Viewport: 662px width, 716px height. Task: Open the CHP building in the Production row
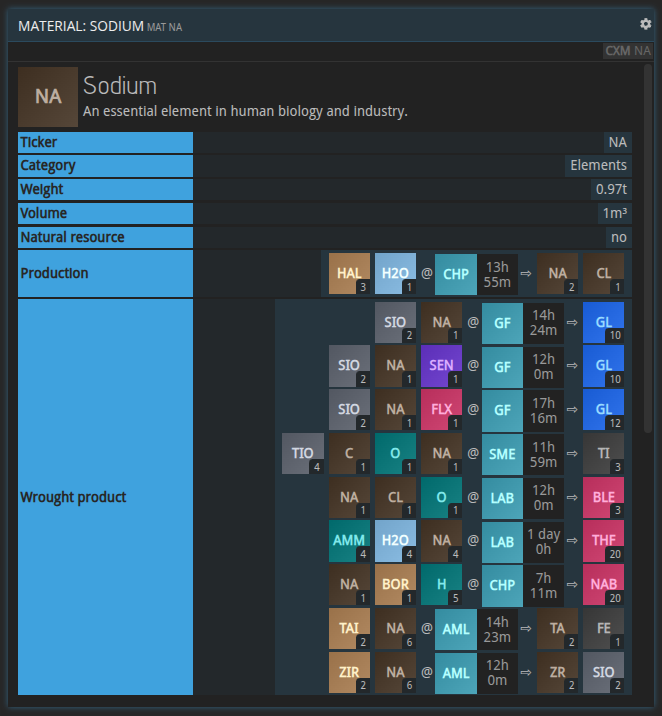pos(456,274)
